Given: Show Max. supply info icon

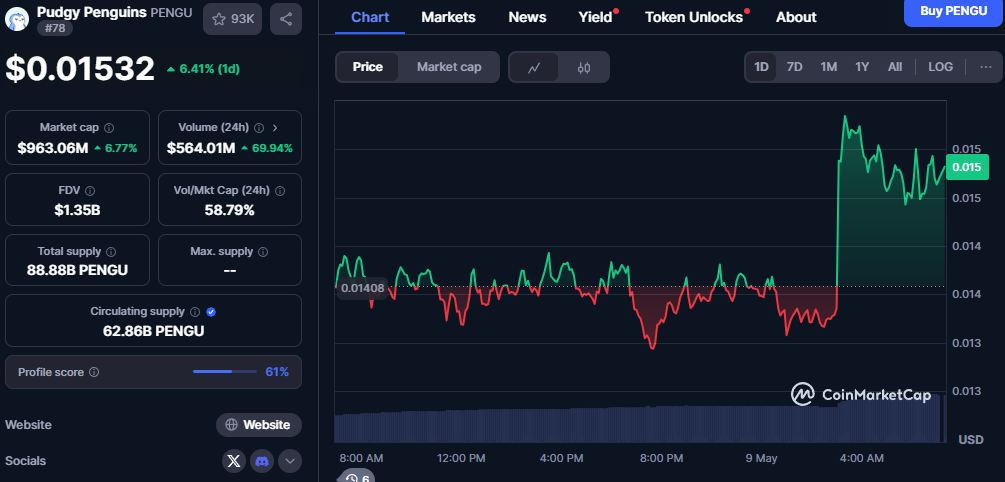Looking at the screenshot, I should [263, 251].
